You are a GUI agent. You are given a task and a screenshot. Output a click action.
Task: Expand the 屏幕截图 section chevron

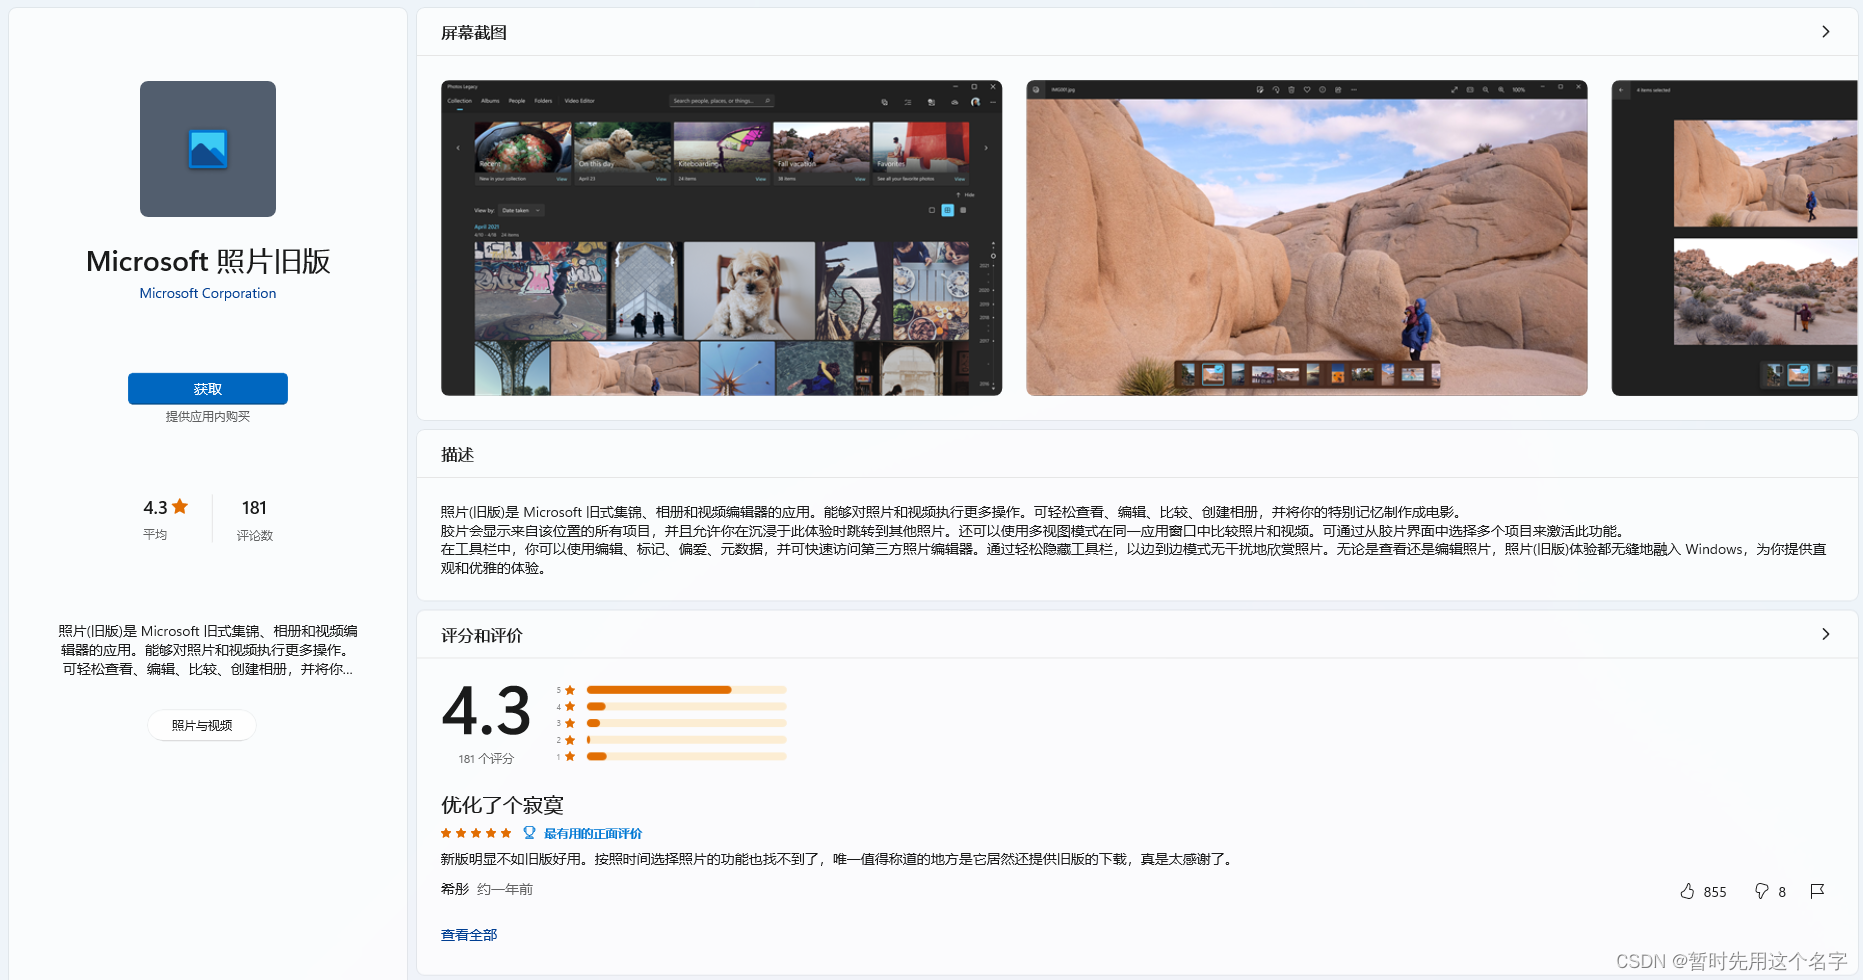pos(1825,32)
